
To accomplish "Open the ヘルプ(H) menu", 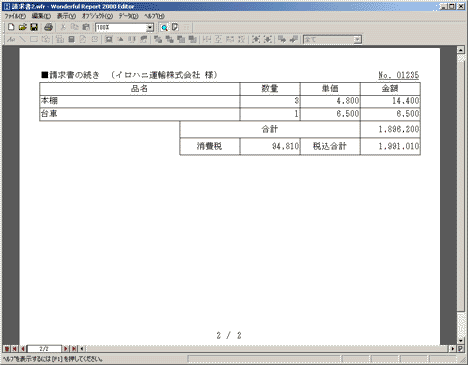I will (x=154, y=16).
